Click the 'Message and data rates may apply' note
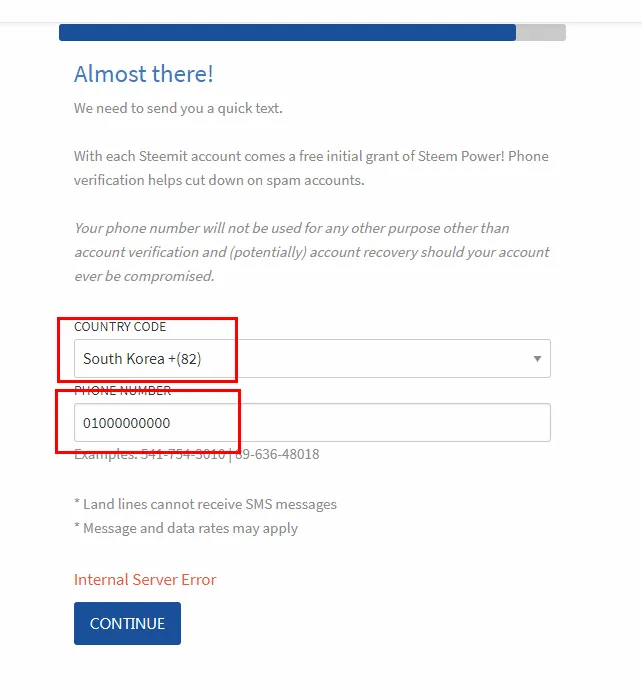This screenshot has height=700, width=642. coord(186,528)
